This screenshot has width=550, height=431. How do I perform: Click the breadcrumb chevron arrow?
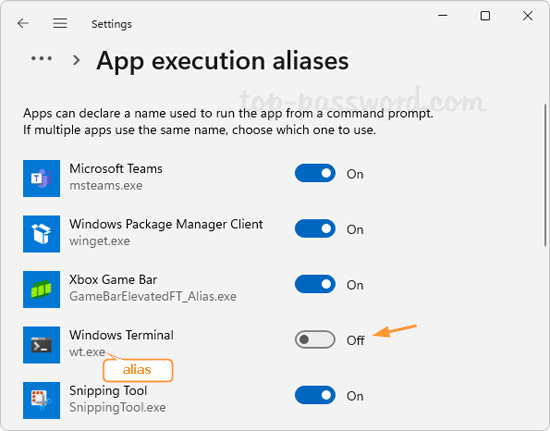pyautogui.click(x=76, y=60)
